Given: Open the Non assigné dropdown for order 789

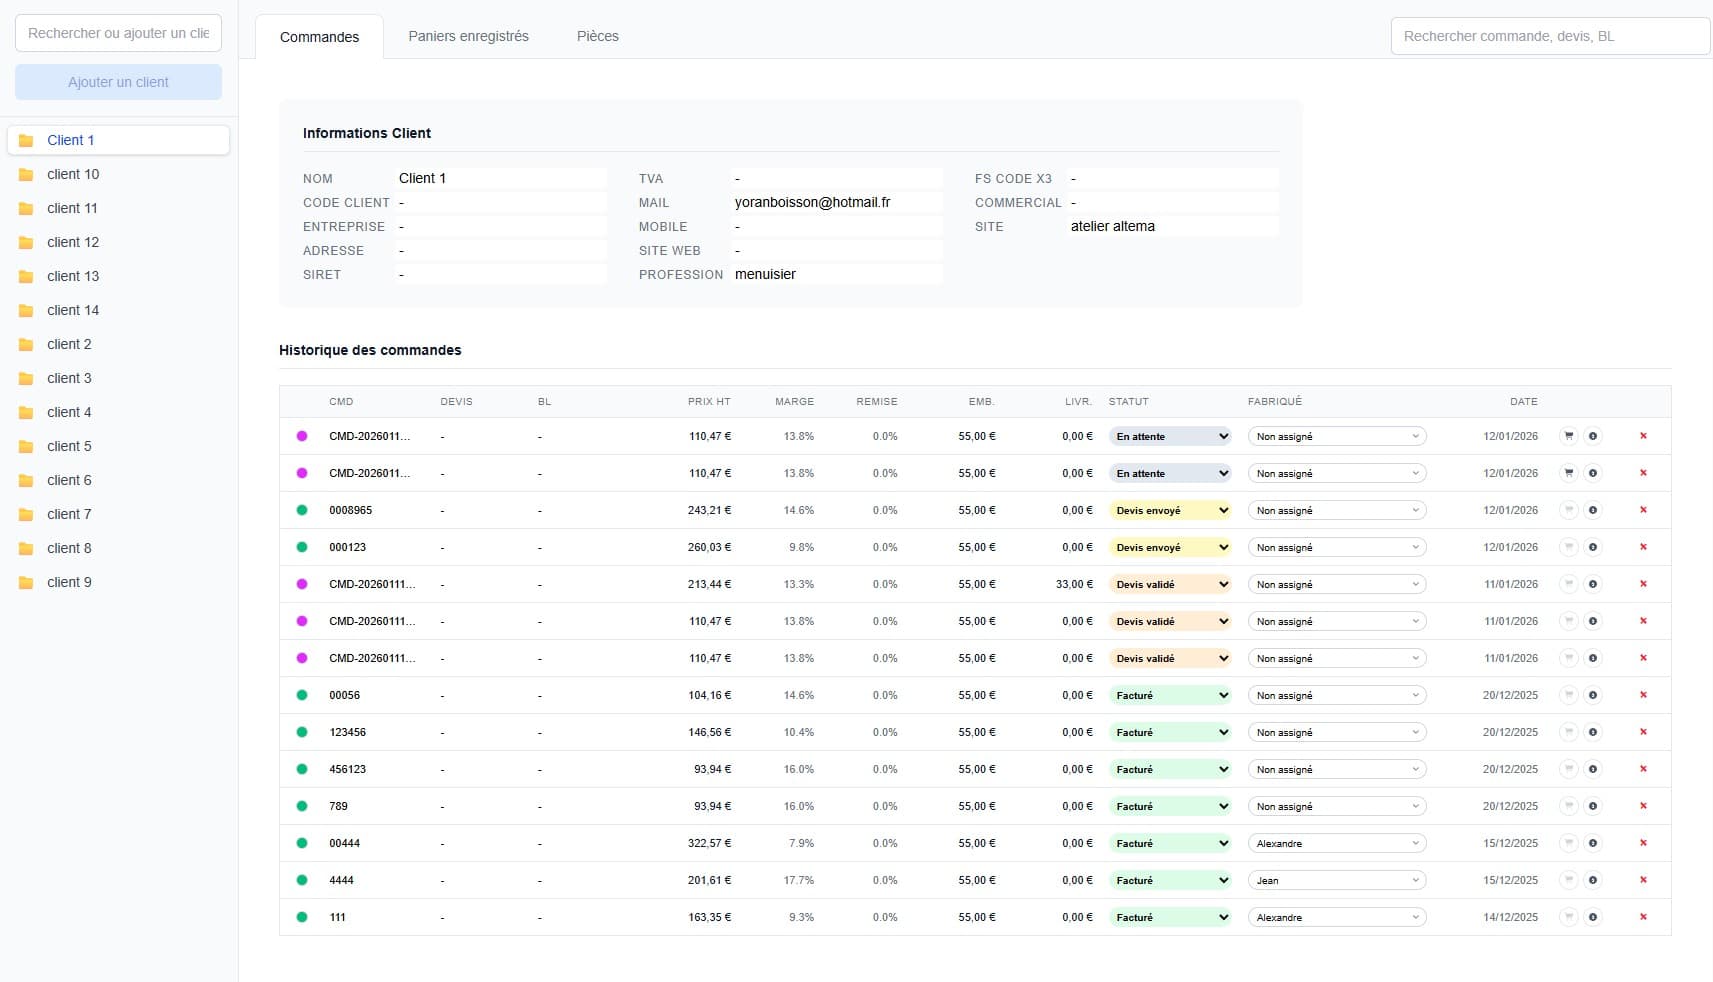Looking at the screenshot, I should (1337, 806).
